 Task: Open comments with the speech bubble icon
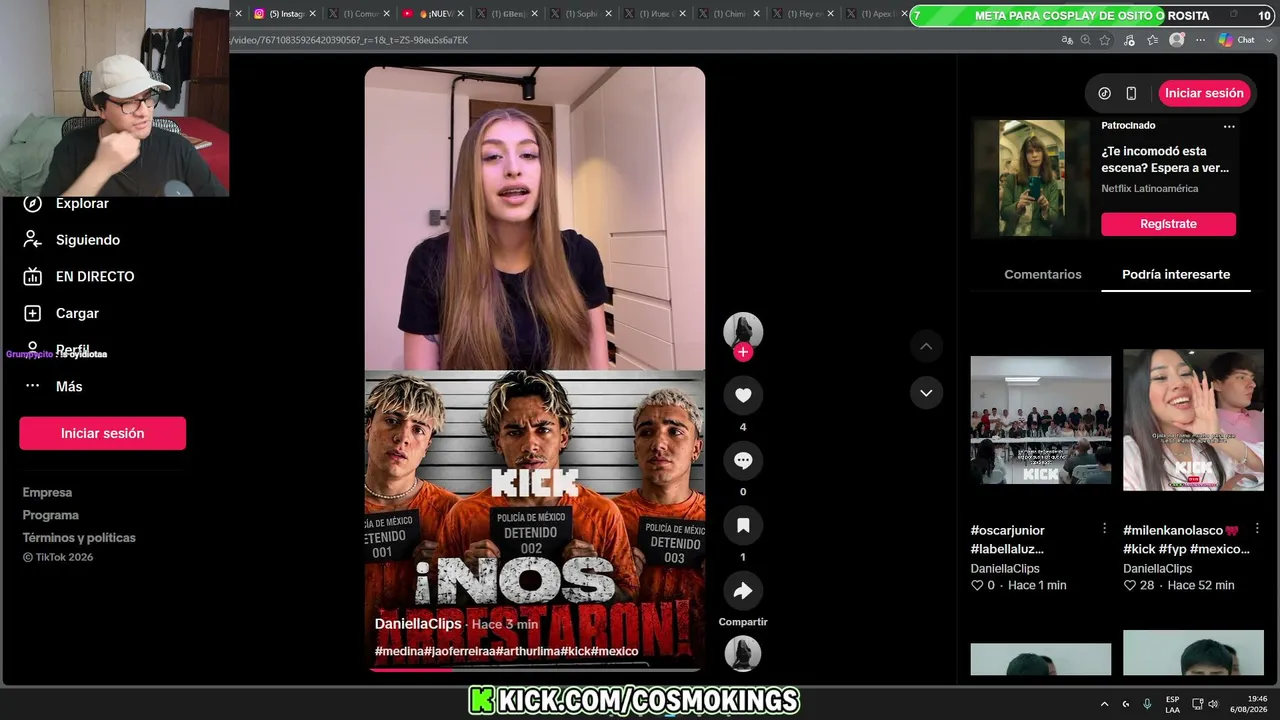tap(743, 460)
